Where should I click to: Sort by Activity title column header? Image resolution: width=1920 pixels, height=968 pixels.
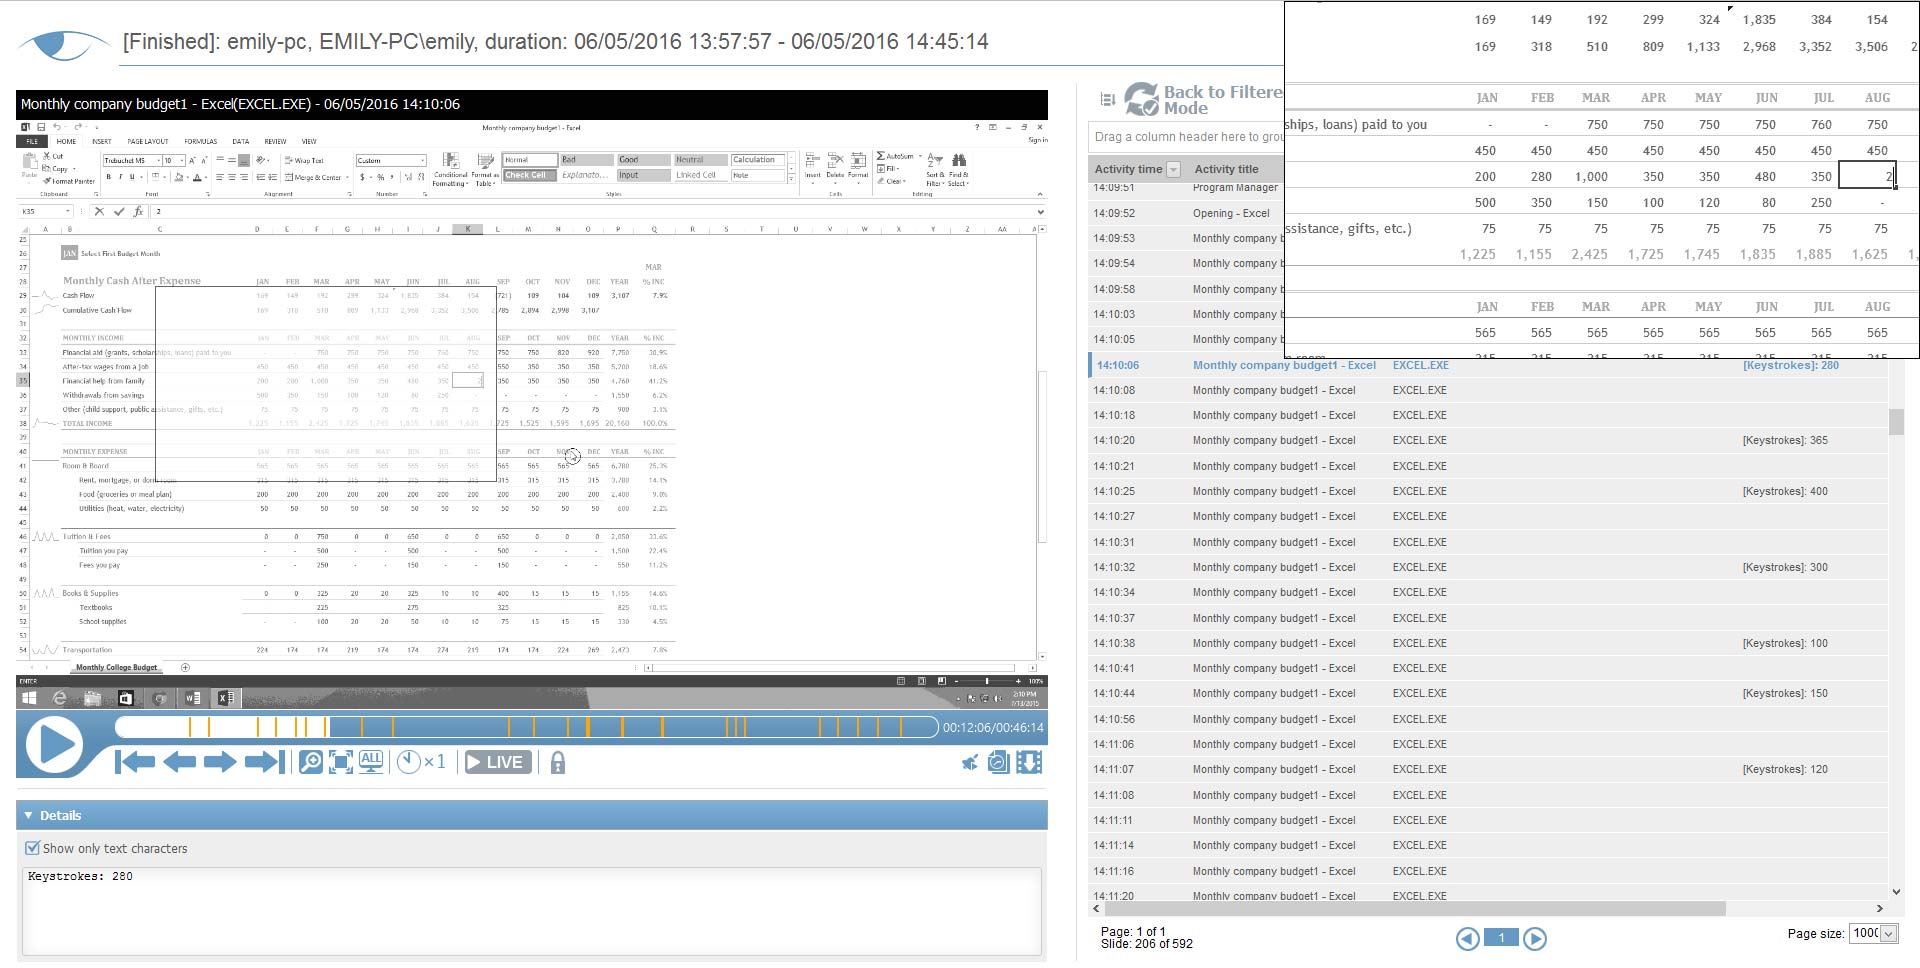click(1226, 169)
